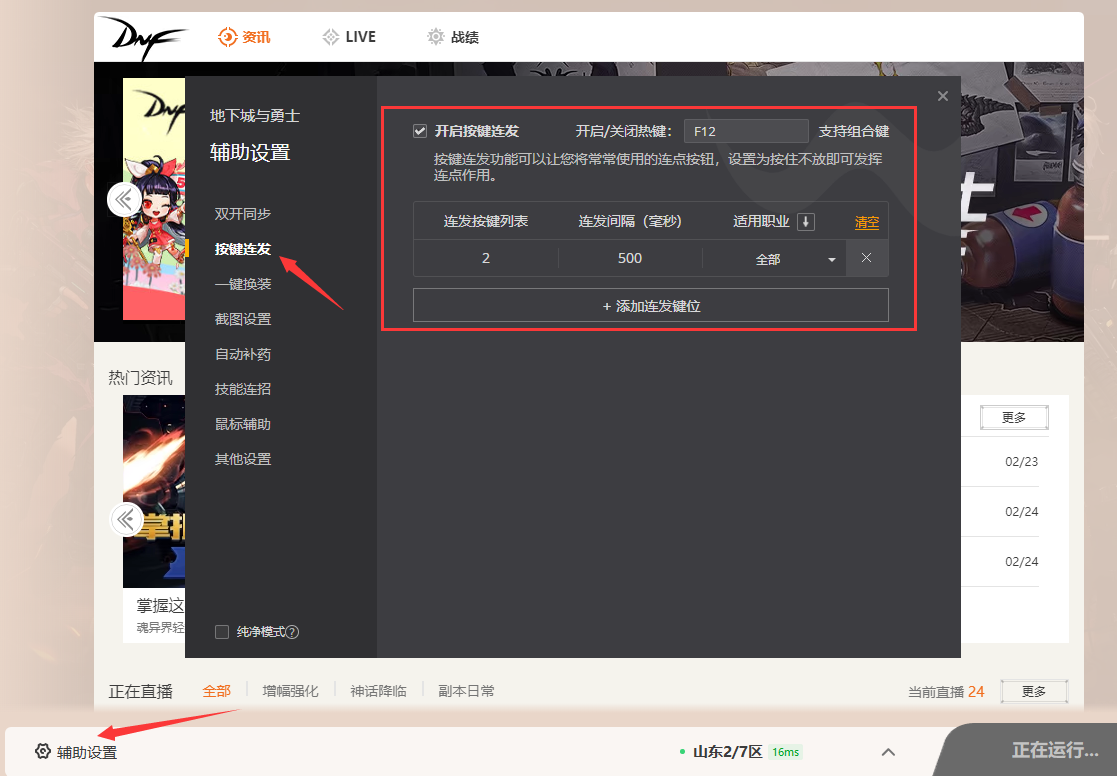Click the 更多 button in the news list
The image size is (1117, 776).
(x=1014, y=418)
